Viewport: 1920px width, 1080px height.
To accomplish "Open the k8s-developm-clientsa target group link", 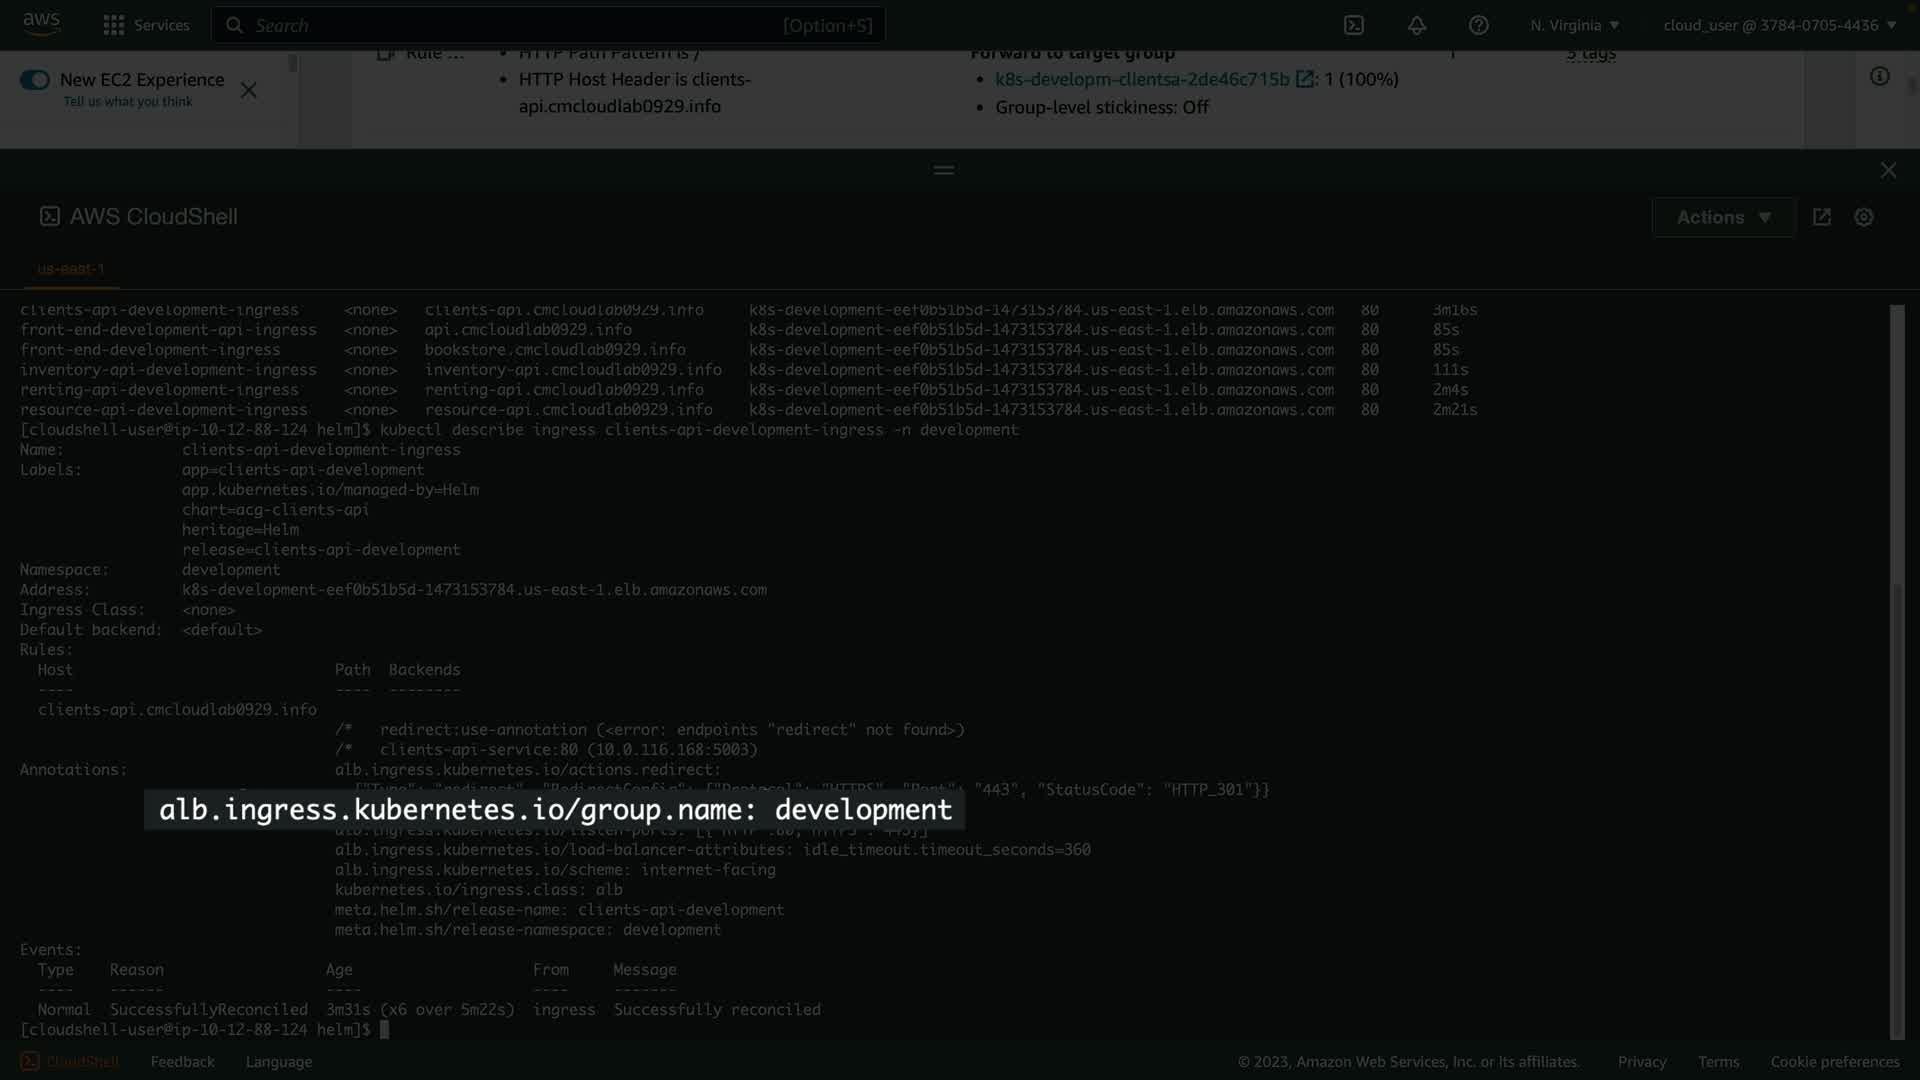I will pyautogui.click(x=1142, y=79).
